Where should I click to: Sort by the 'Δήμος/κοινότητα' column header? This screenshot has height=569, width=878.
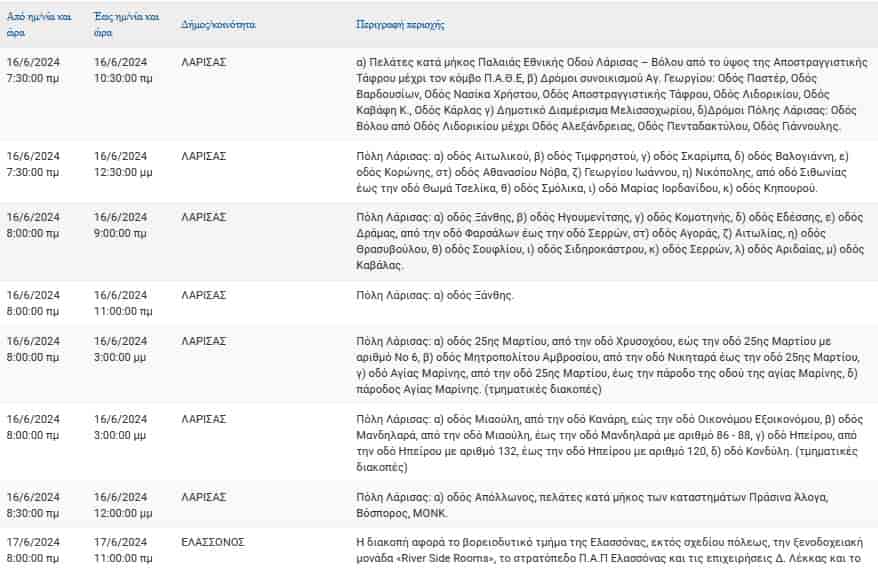217,23
